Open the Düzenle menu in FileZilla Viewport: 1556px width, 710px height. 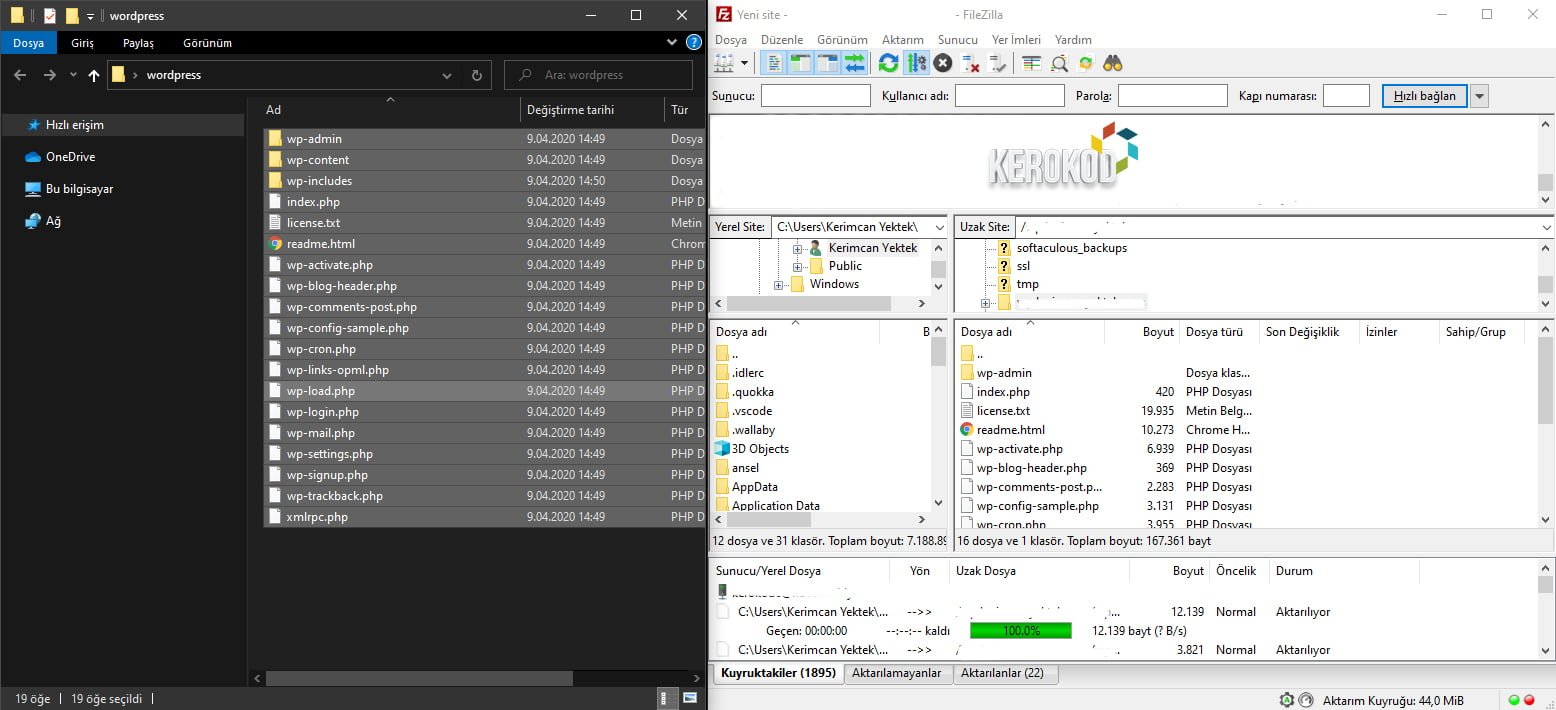click(782, 40)
